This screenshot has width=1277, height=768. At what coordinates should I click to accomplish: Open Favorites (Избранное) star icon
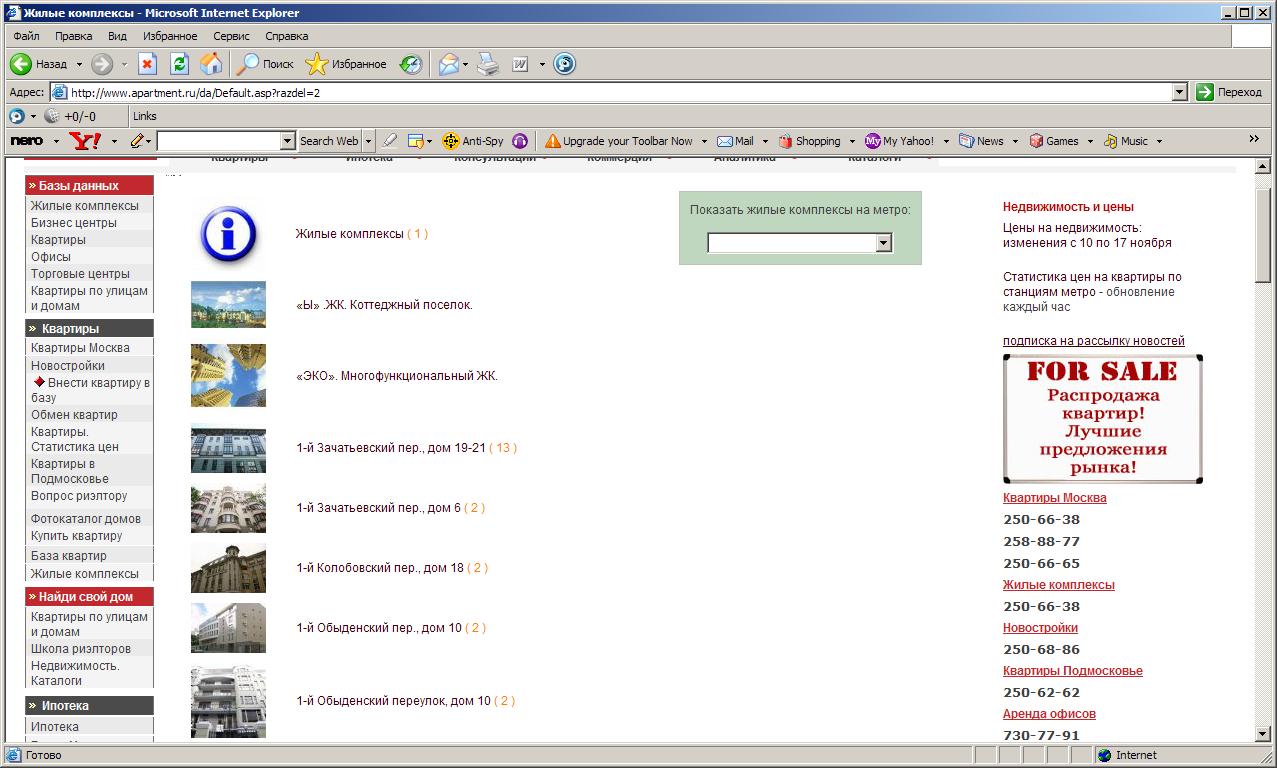point(317,64)
